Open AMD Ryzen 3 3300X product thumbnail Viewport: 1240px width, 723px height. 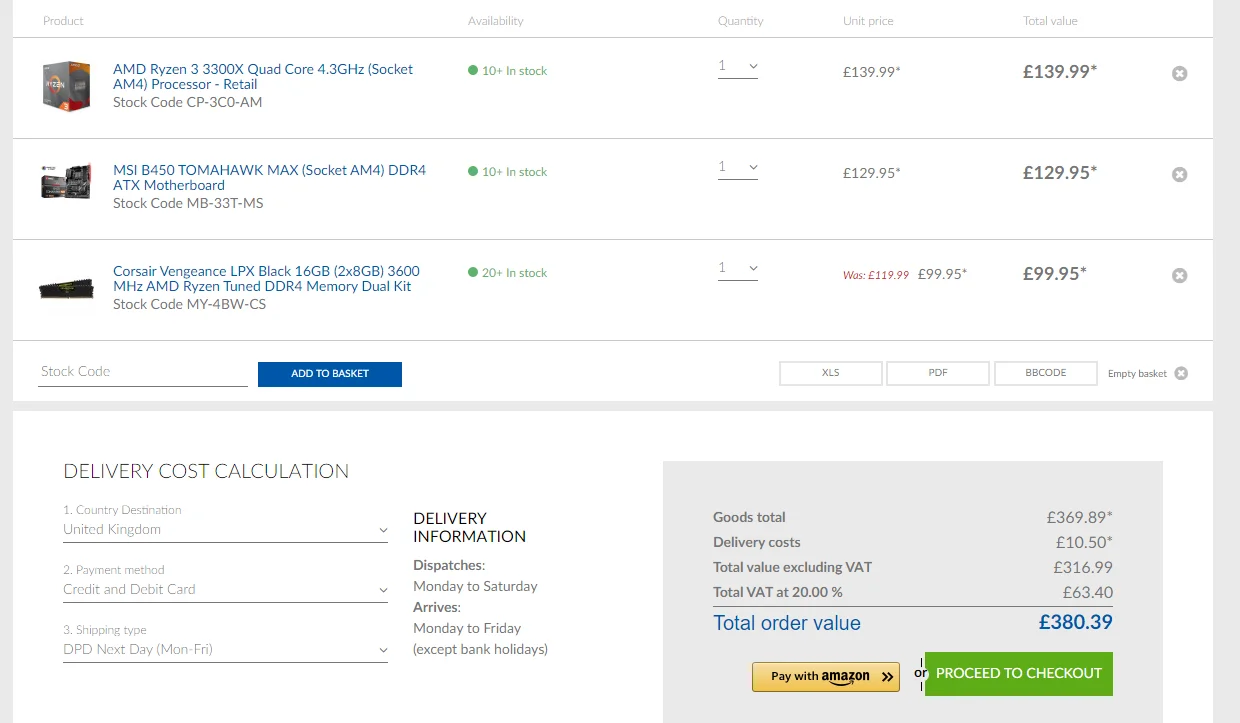coord(67,86)
